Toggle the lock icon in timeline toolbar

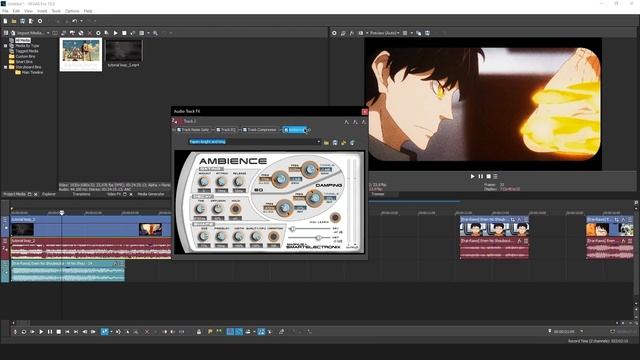tap(199, 332)
